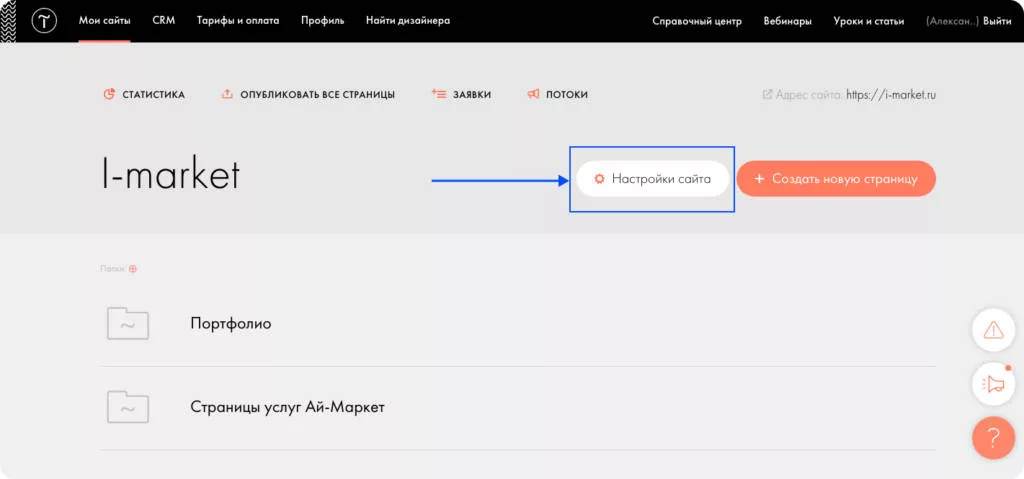1024x479 pixels.
Task: Open Уроки и статьи
Action: coord(869,21)
